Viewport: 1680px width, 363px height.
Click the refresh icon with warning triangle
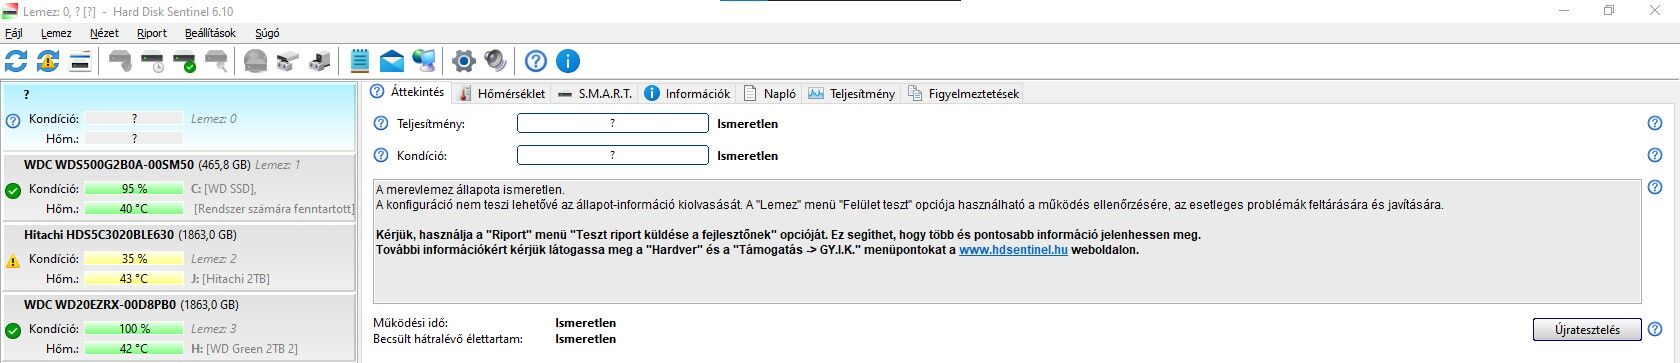pos(48,61)
